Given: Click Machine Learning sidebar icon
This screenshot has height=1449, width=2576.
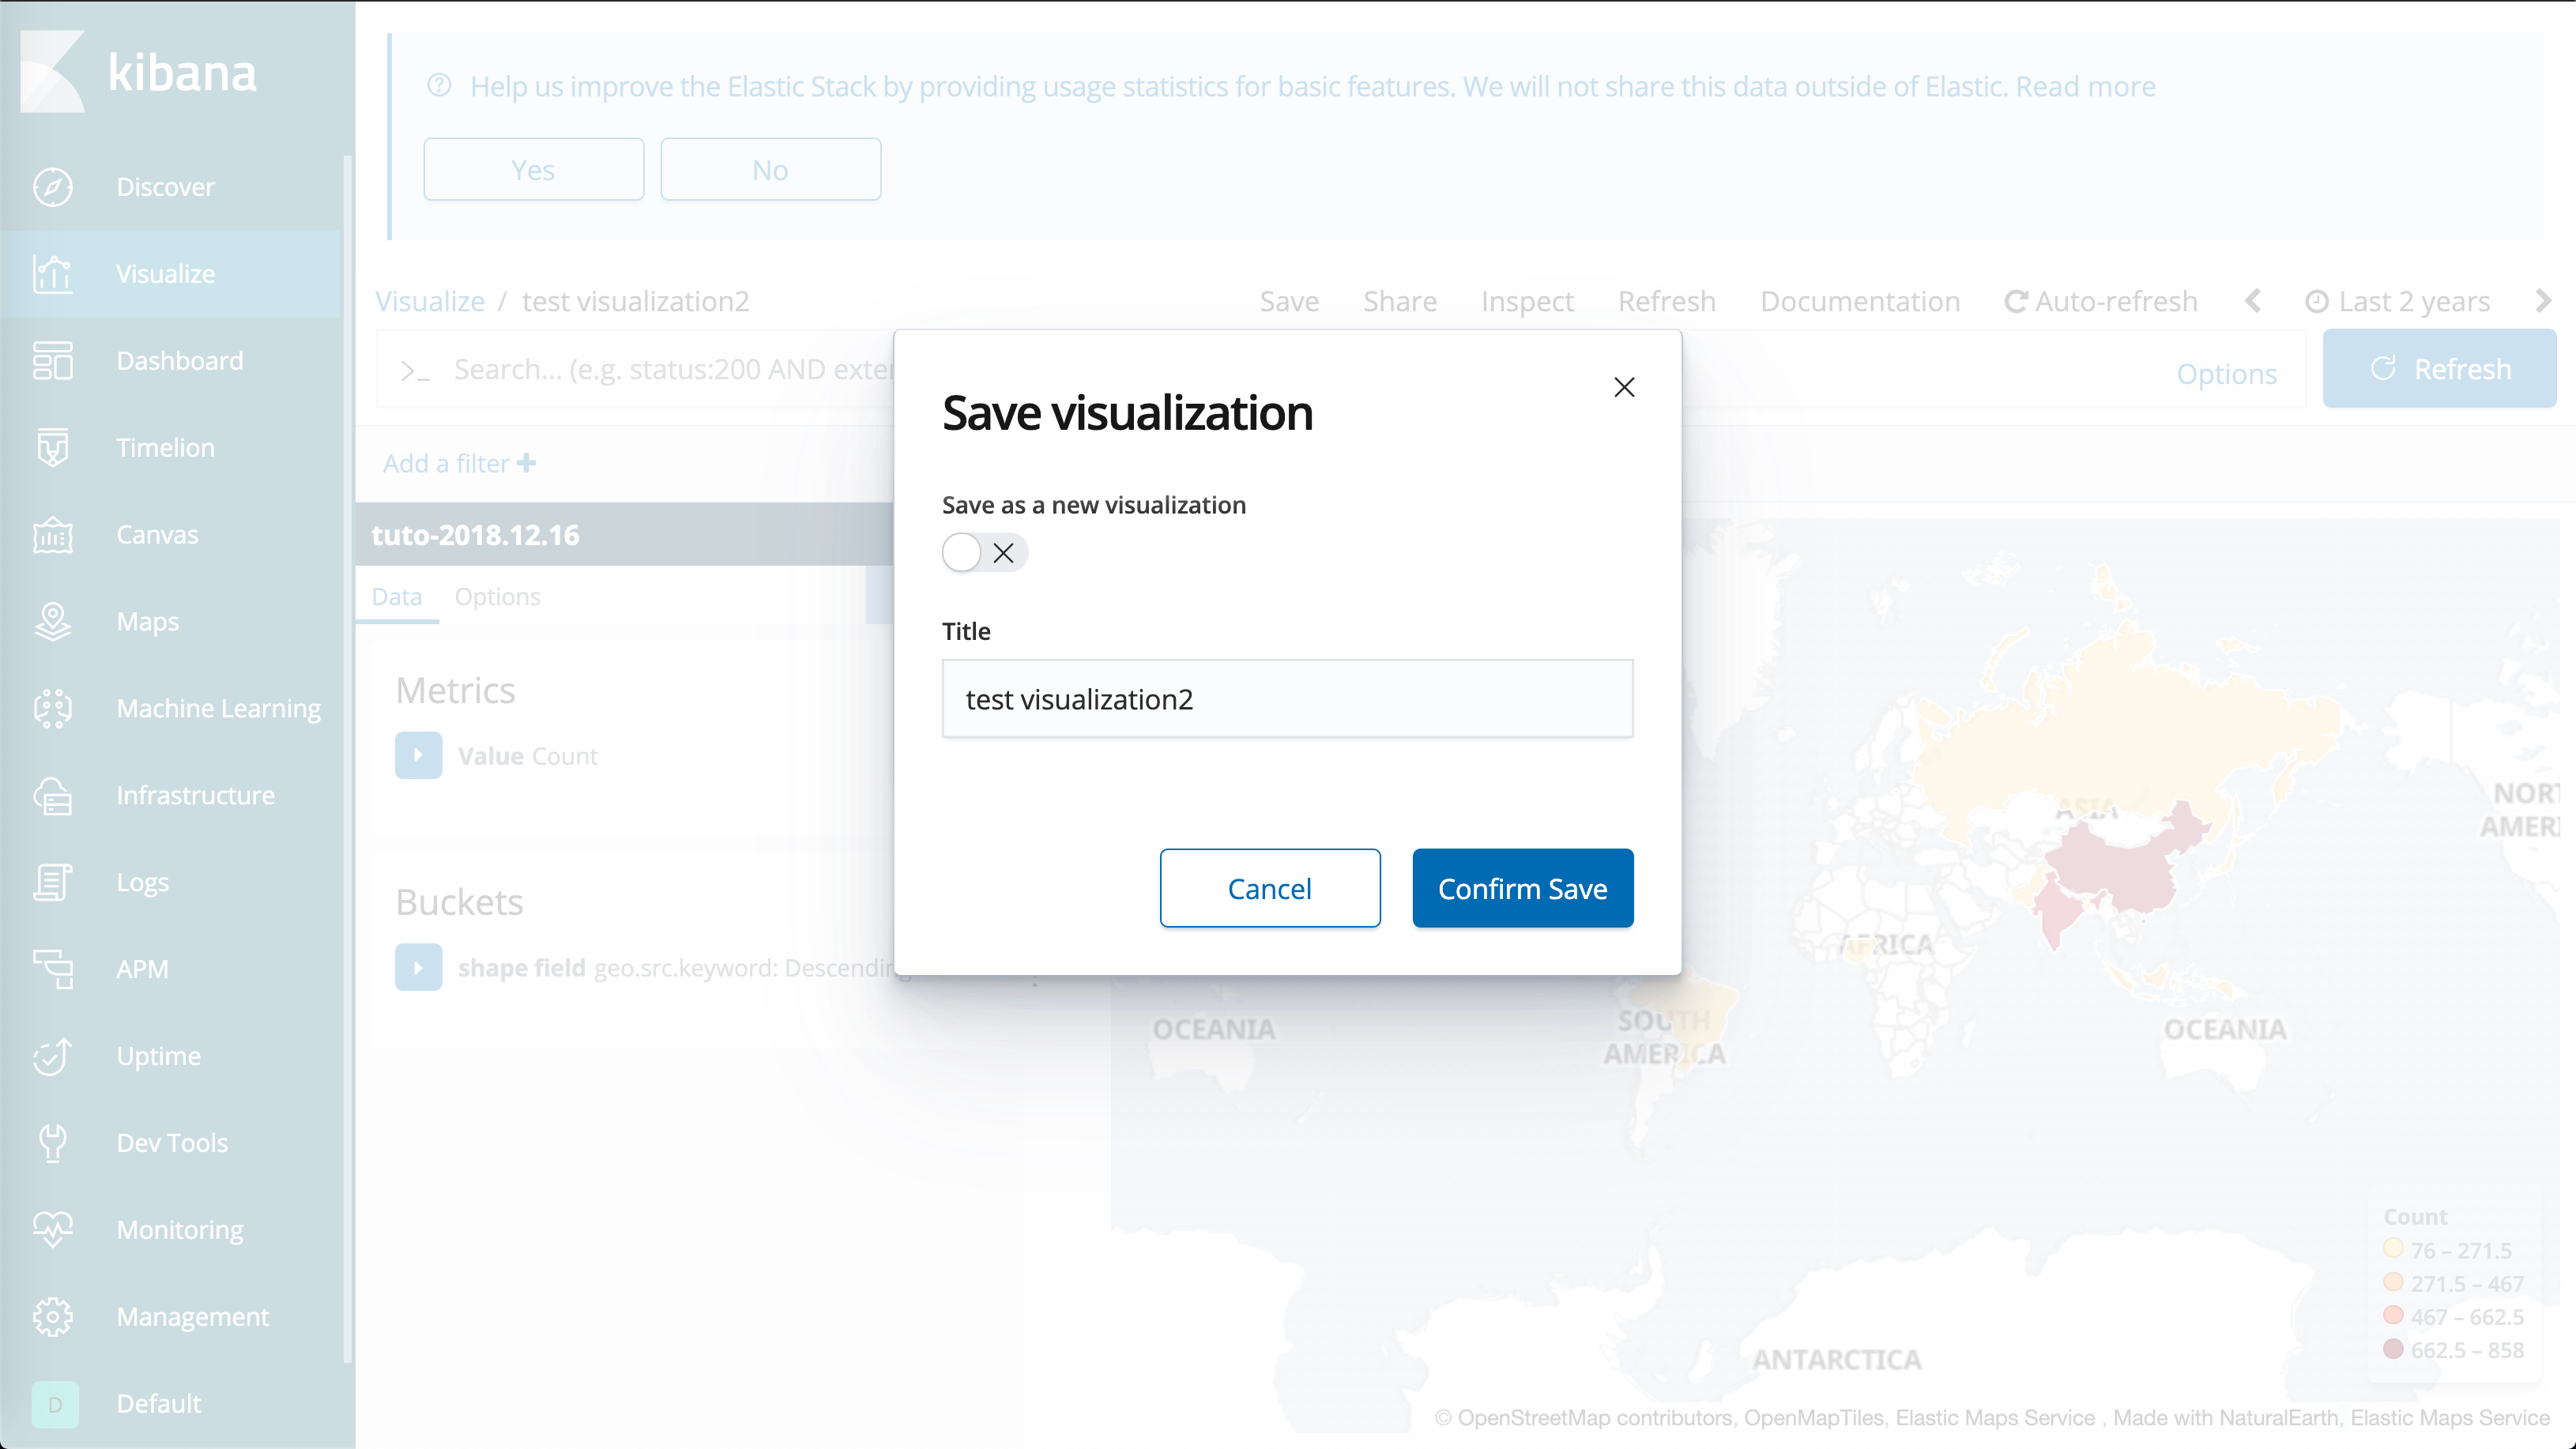Looking at the screenshot, I should pyautogui.click(x=52, y=709).
